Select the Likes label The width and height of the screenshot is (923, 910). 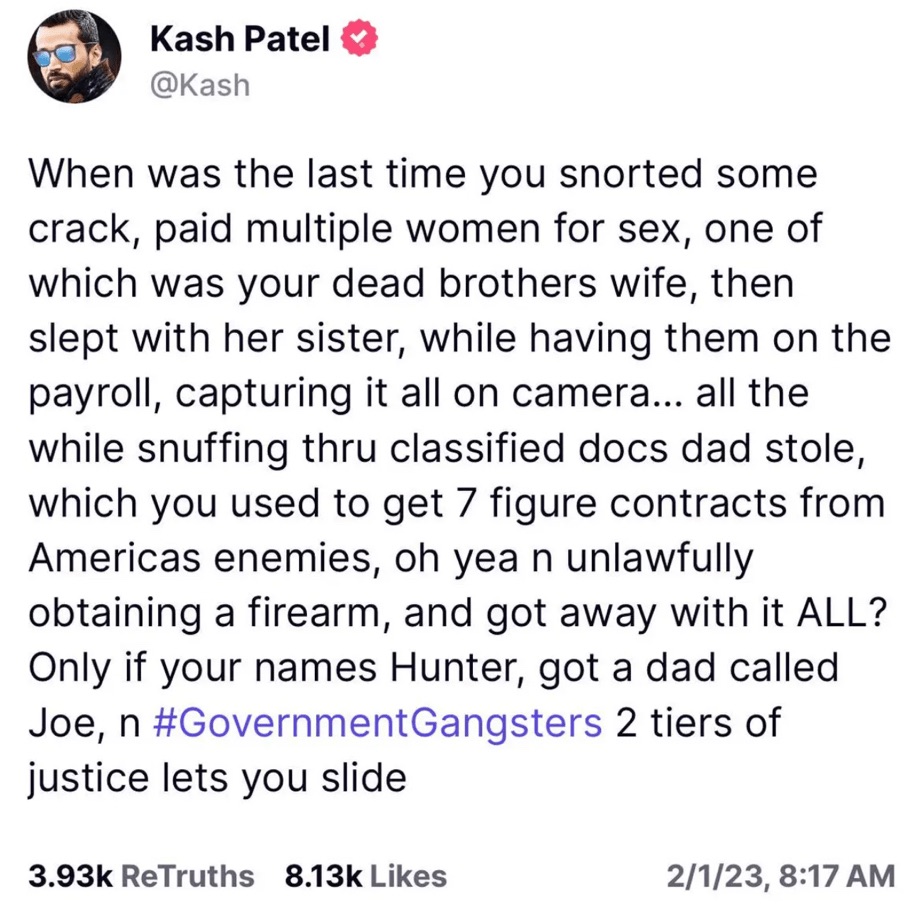[x=408, y=877]
